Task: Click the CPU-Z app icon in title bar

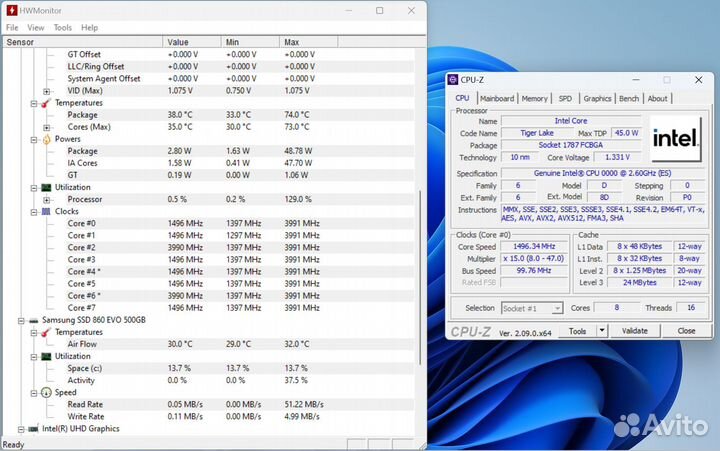Action: [453, 79]
